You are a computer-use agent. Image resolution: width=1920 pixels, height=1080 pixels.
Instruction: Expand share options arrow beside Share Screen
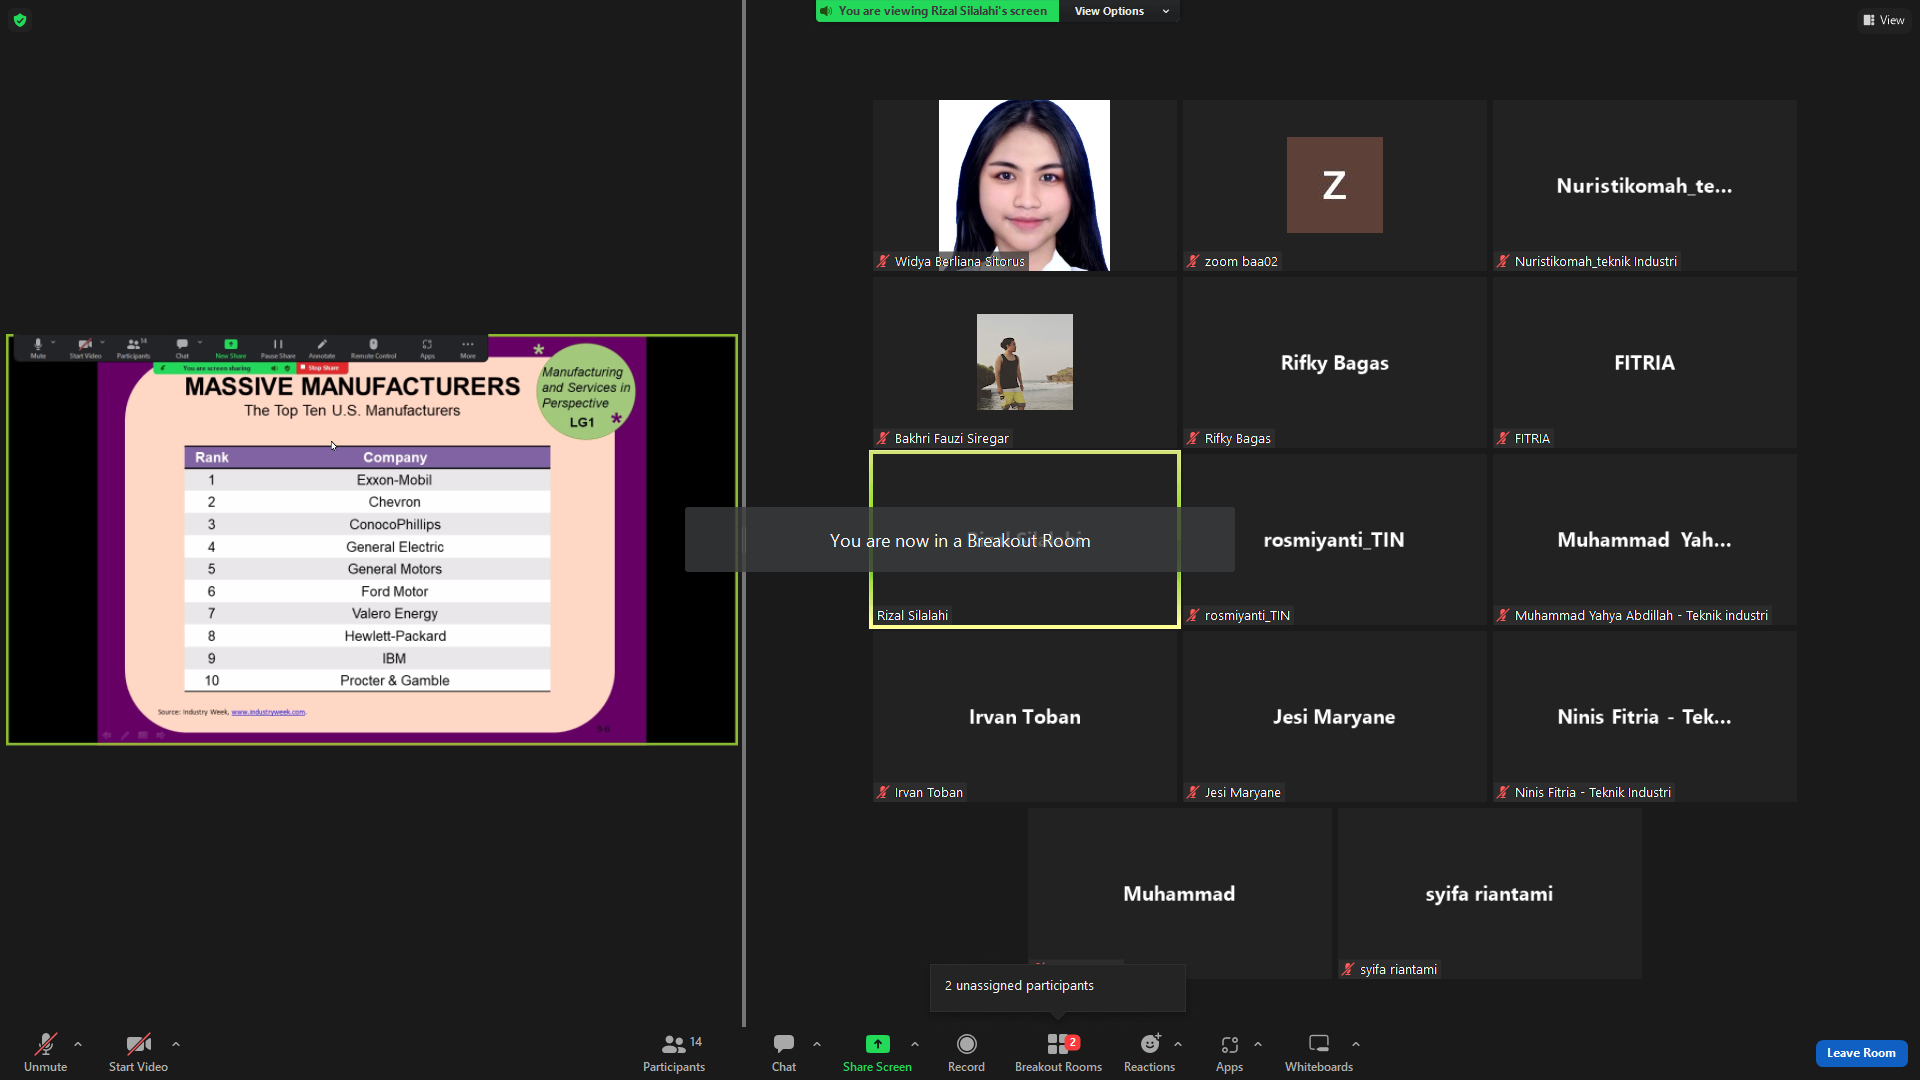coord(915,1044)
